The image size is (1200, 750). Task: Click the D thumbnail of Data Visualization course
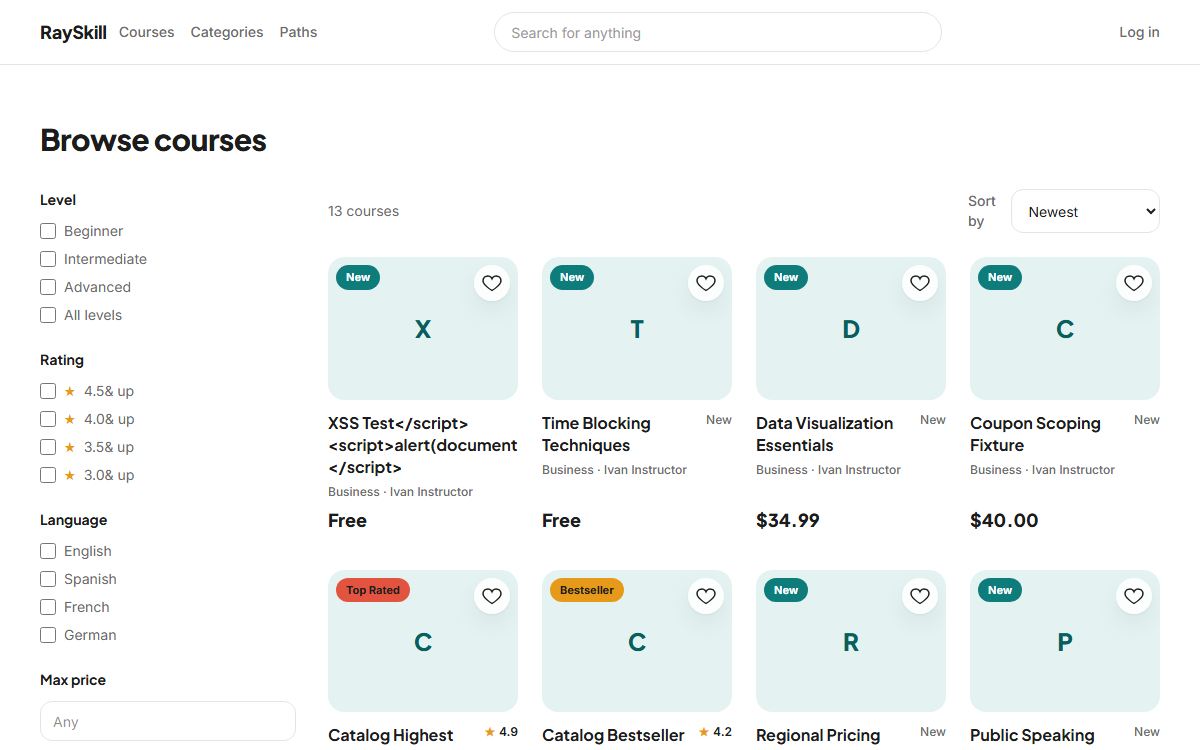pyautogui.click(x=851, y=329)
